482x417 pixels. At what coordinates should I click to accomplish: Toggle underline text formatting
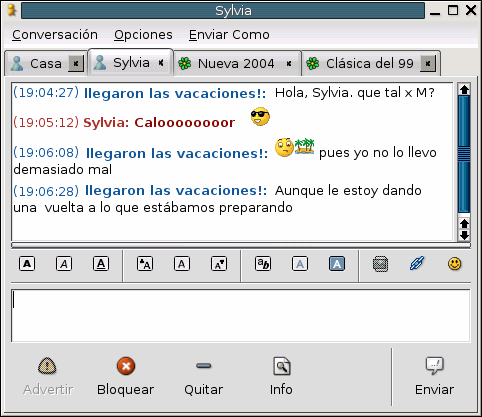pos(101,264)
